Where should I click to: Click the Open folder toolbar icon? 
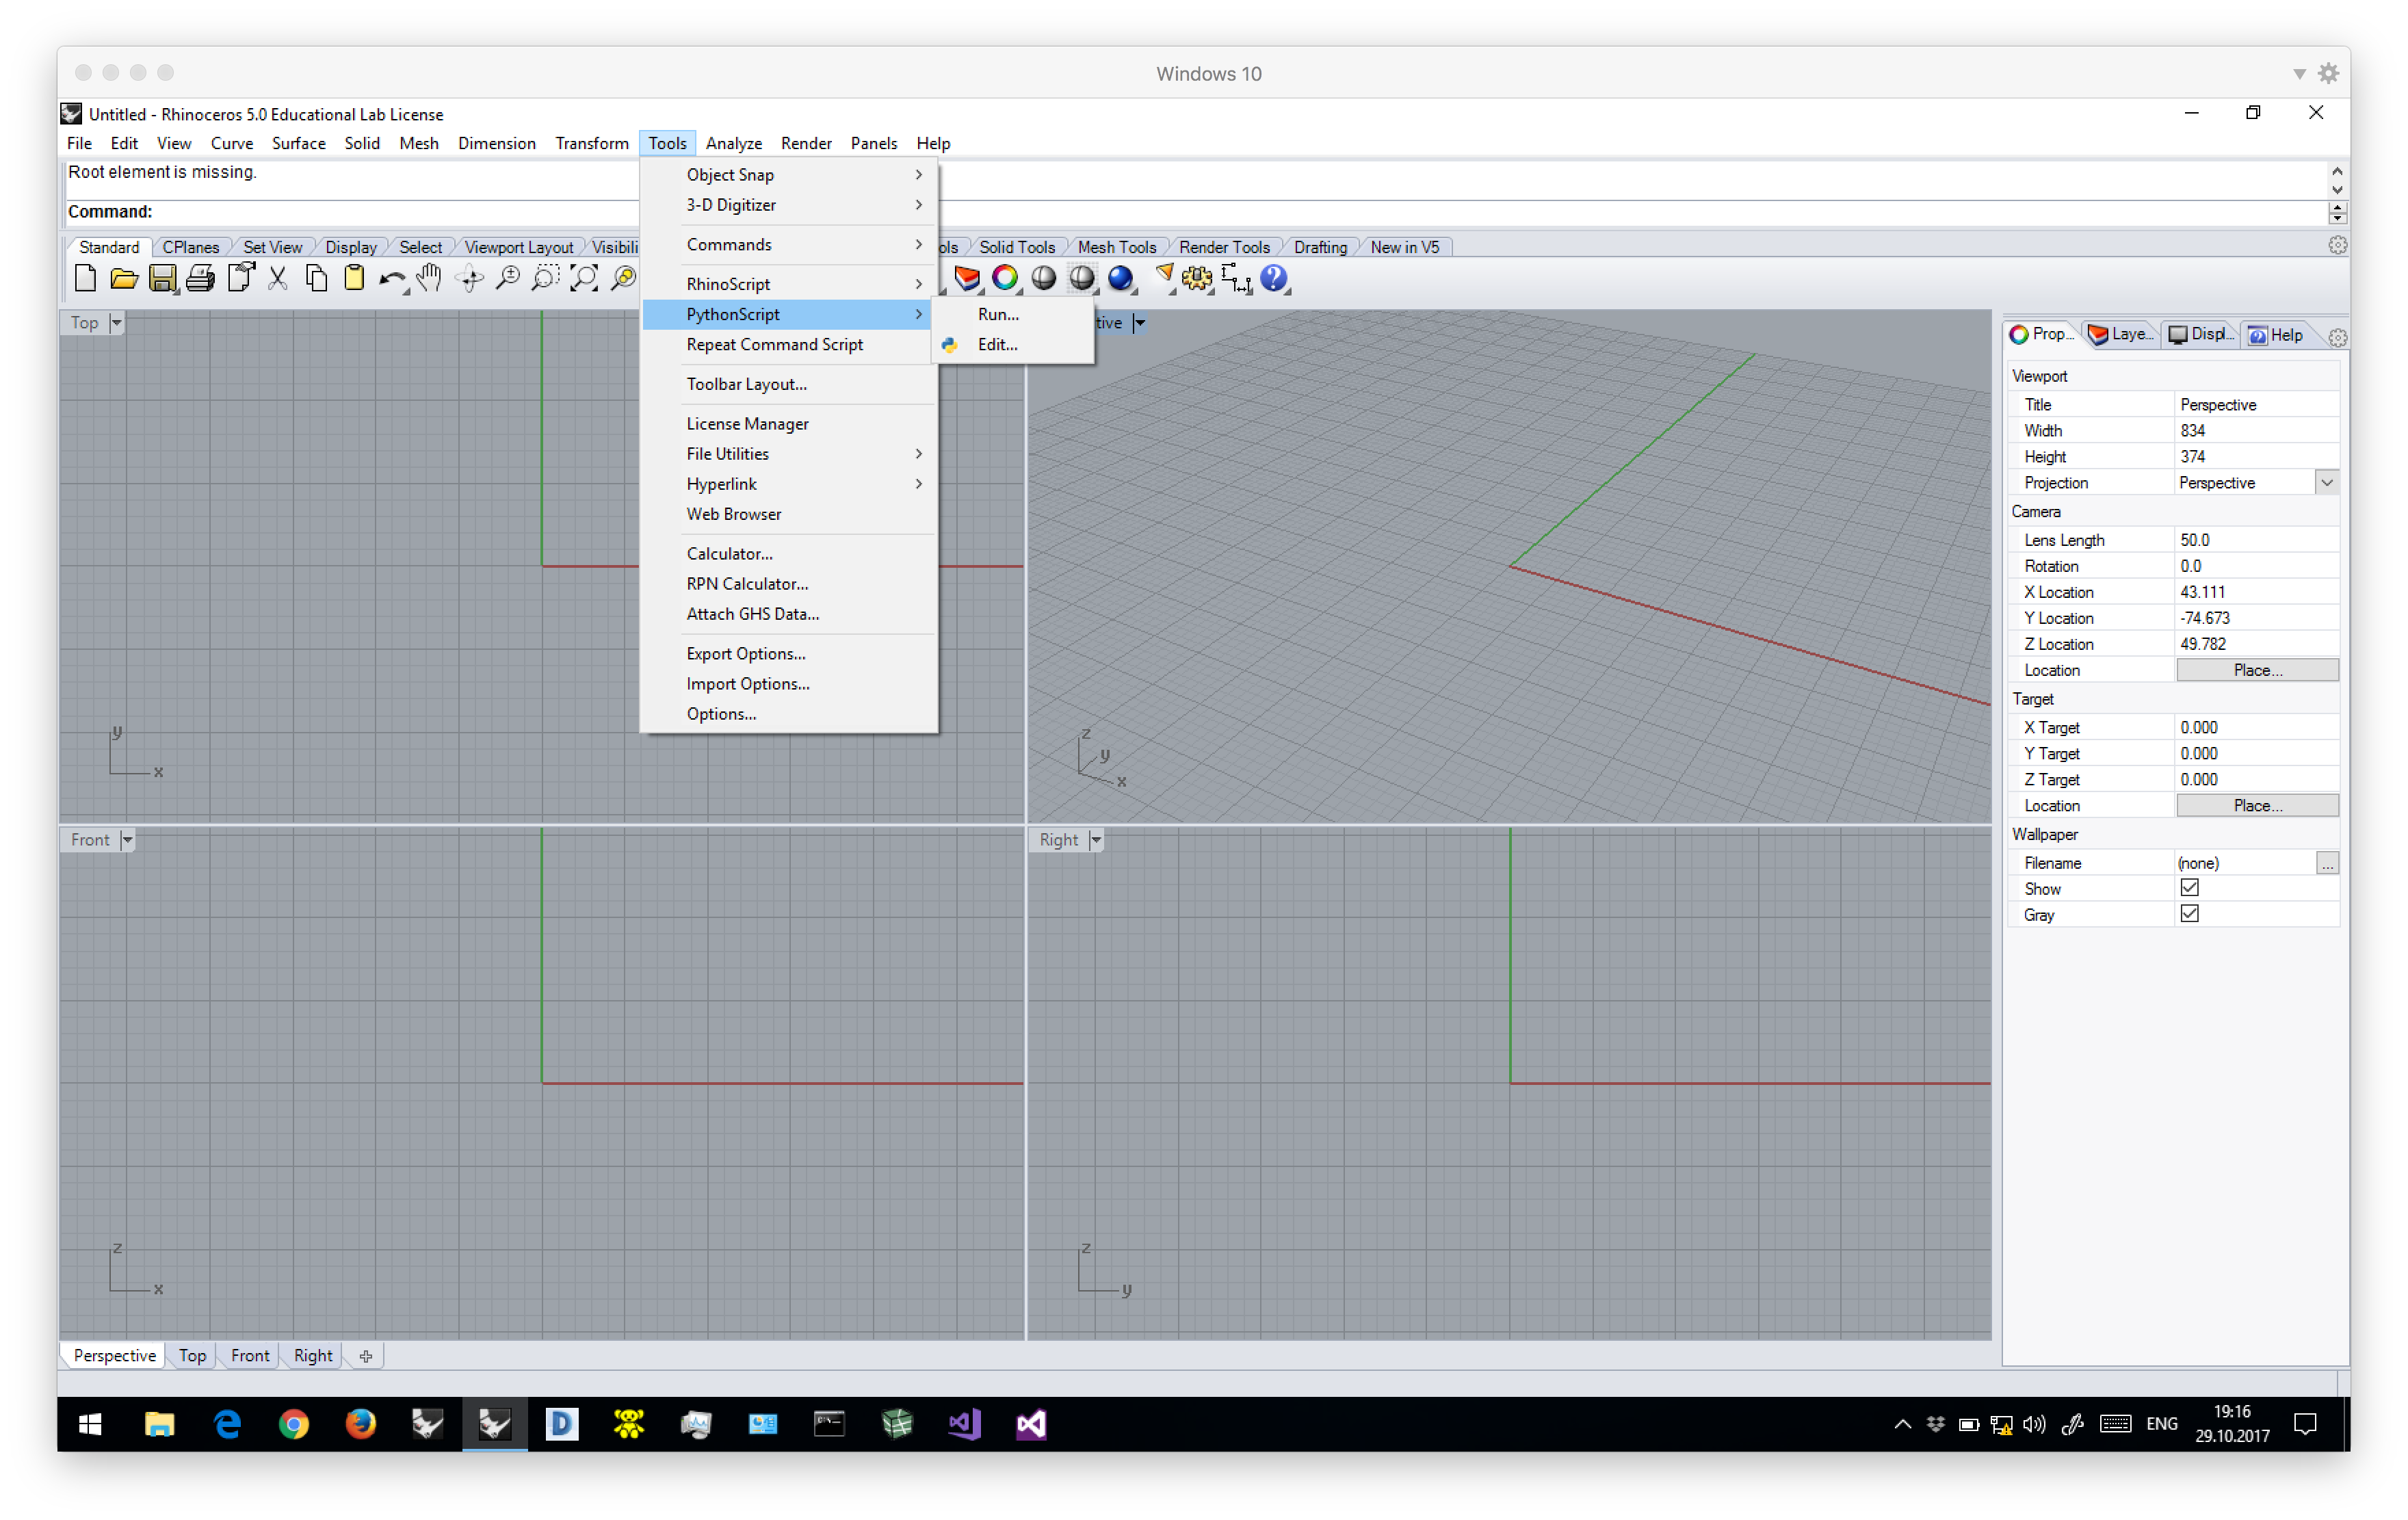123,279
